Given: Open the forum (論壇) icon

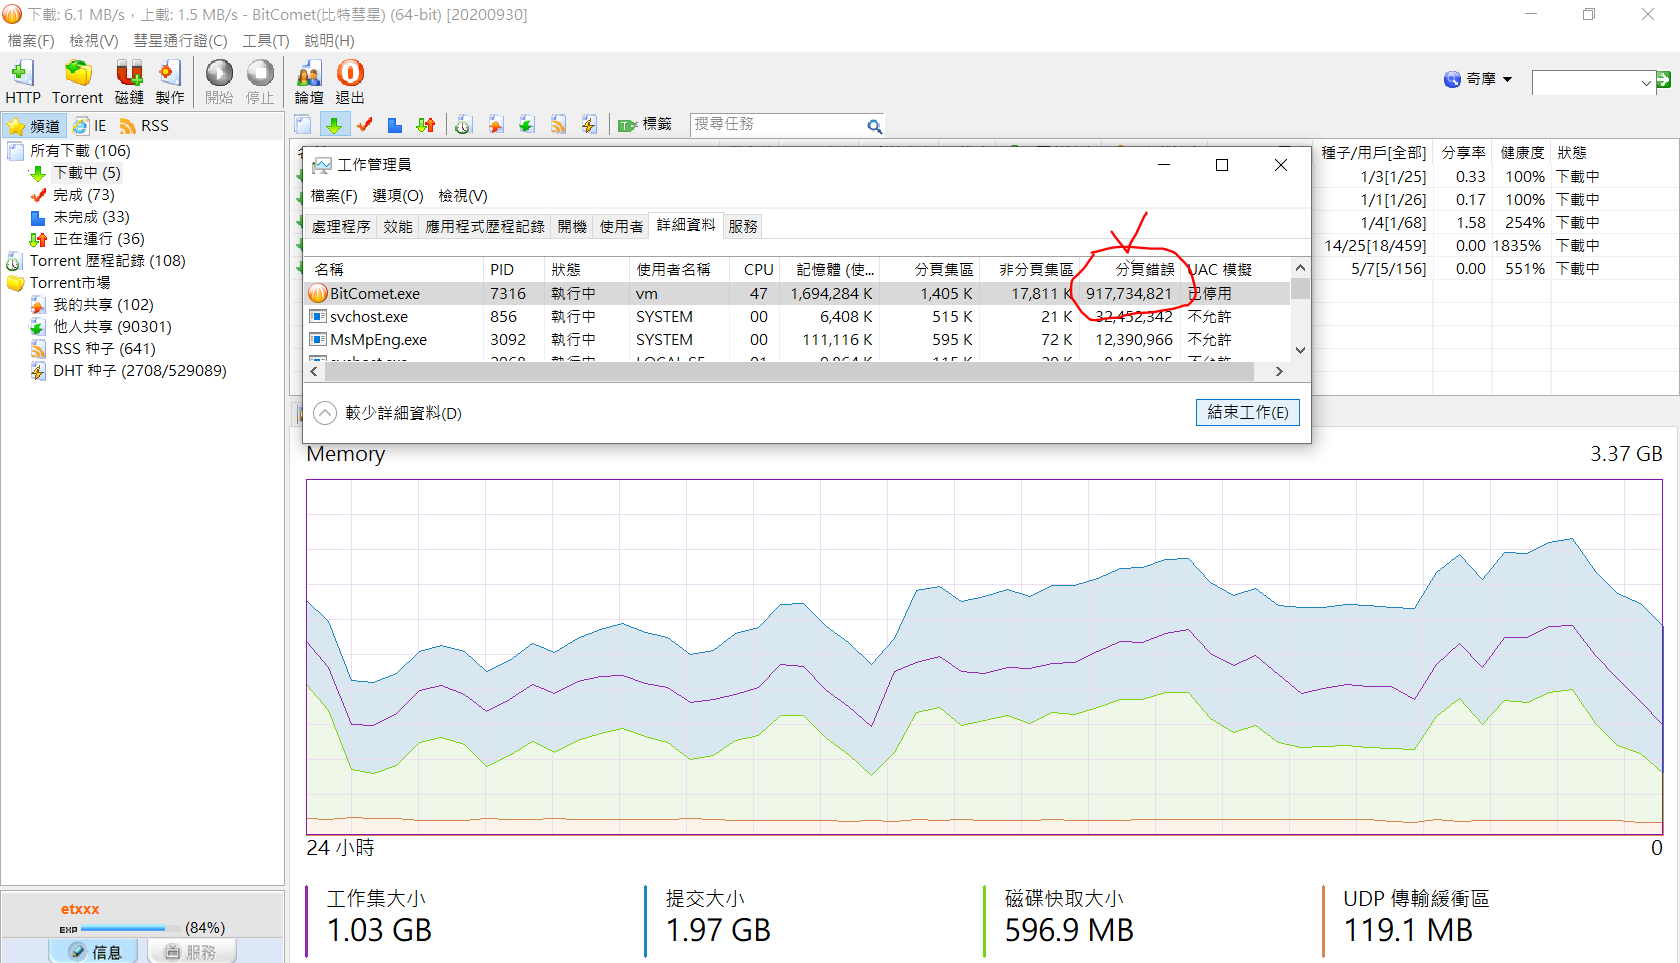Looking at the screenshot, I should tap(309, 82).
